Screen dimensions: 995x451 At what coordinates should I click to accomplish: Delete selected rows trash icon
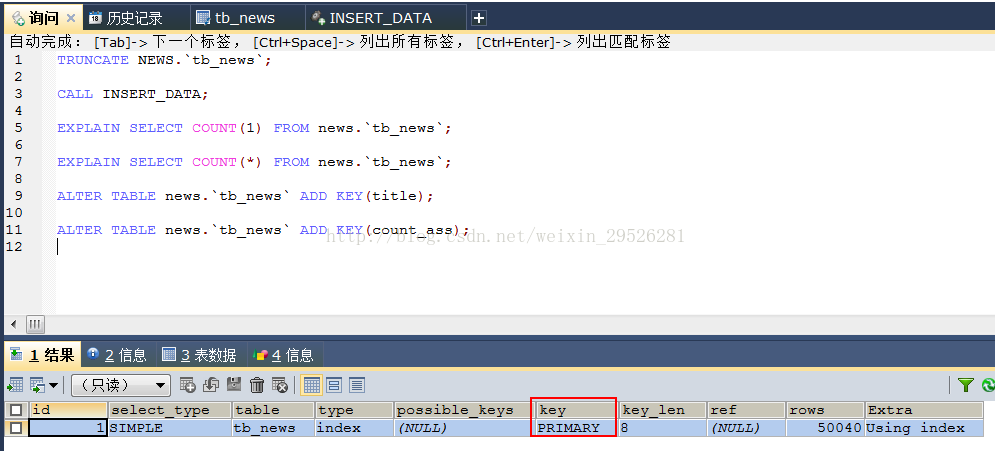[x=257, y=384]
